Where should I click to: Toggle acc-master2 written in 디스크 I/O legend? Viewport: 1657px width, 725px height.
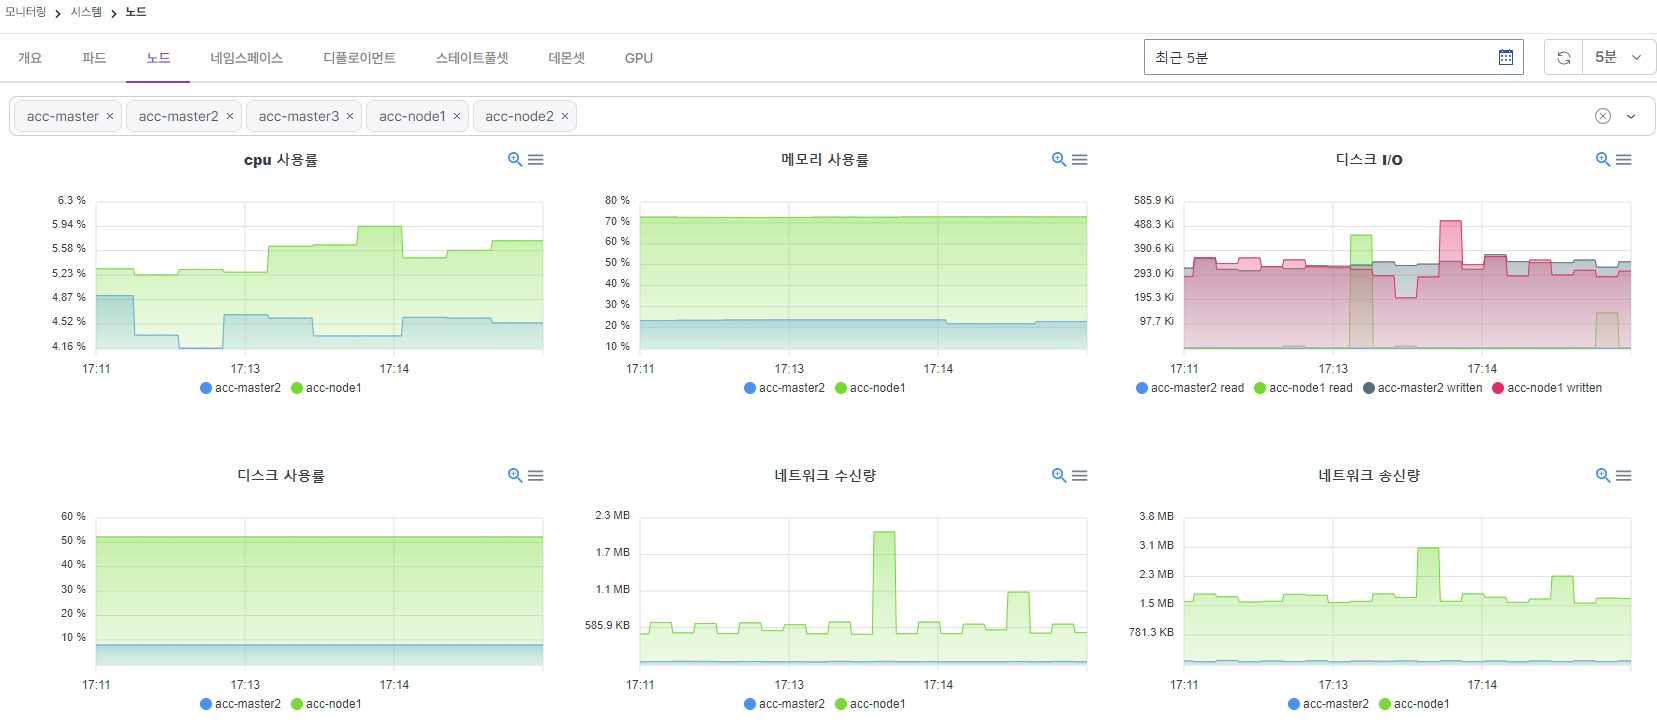coord(1423,388)
